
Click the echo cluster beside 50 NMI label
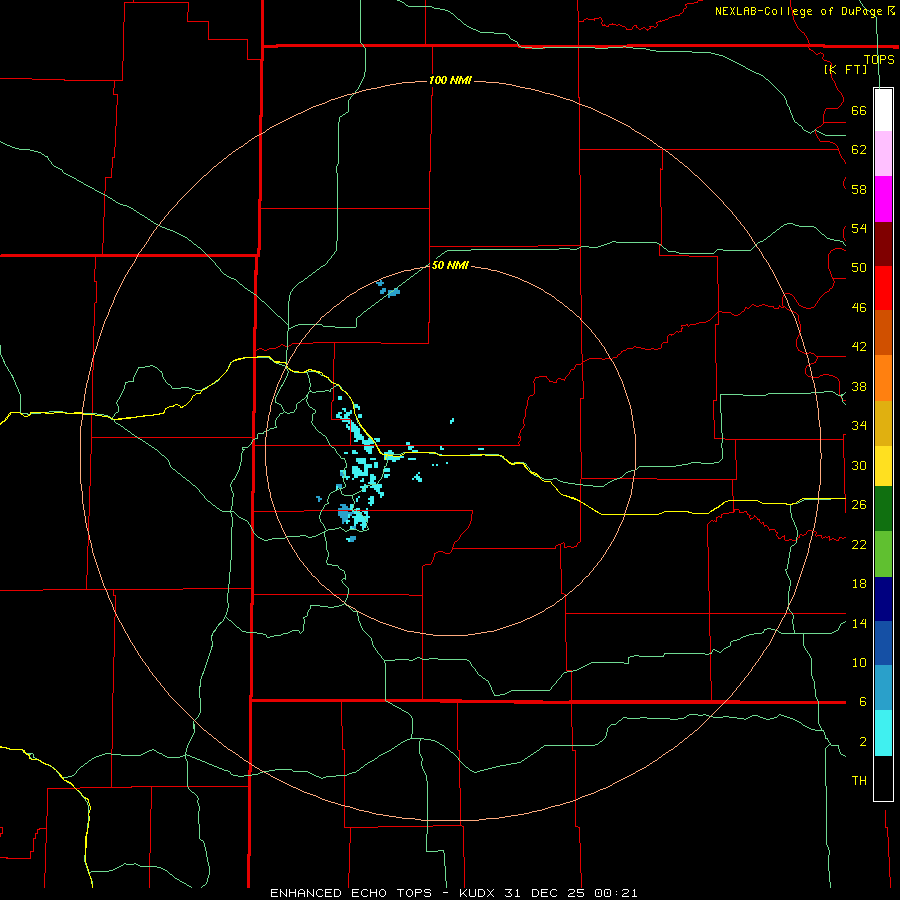(389, 289)
